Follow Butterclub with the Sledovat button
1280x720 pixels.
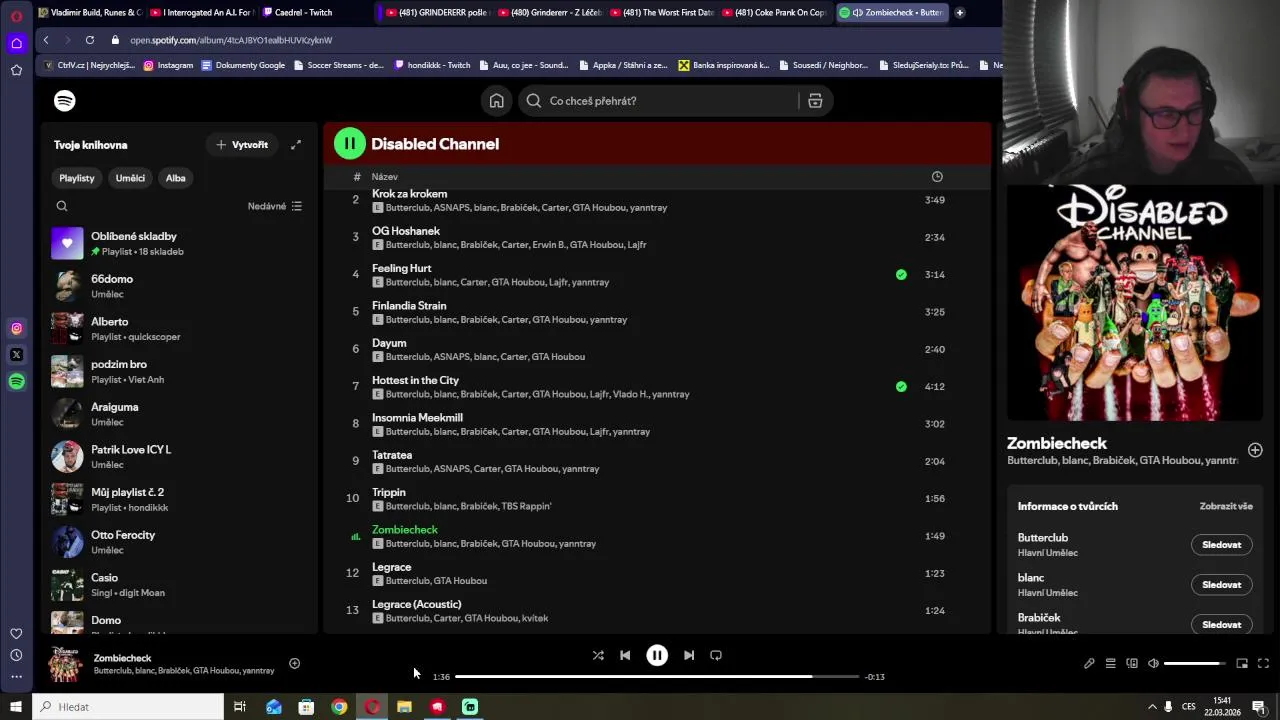[x=1221, y=545]
